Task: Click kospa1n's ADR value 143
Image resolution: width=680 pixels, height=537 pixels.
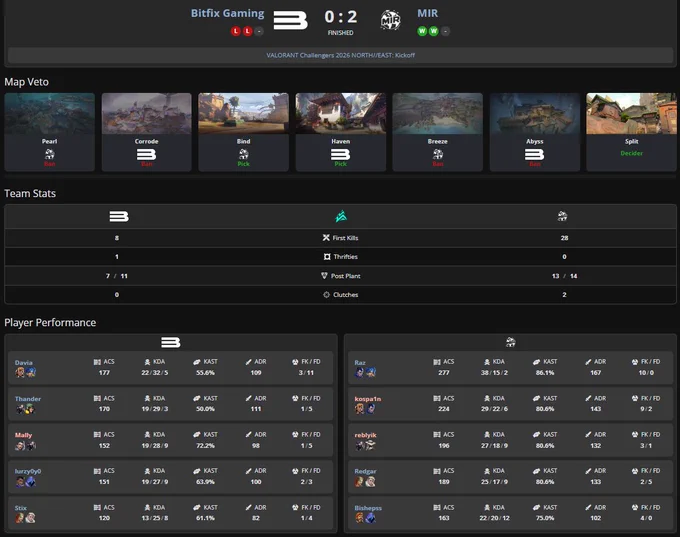Action: (x=595, y=409)
